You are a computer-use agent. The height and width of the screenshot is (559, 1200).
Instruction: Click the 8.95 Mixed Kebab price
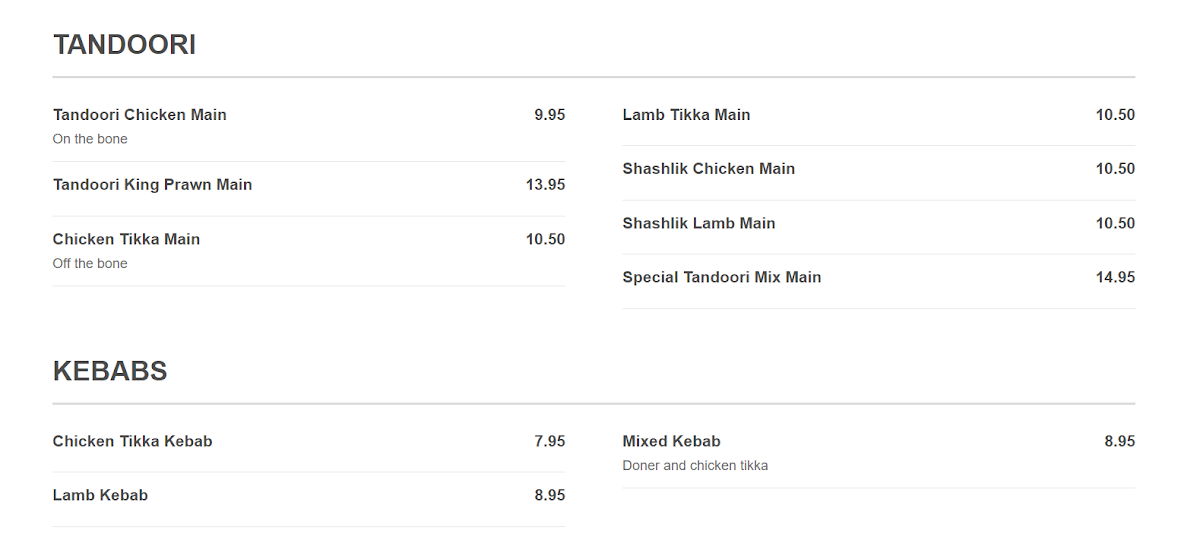1119,441
